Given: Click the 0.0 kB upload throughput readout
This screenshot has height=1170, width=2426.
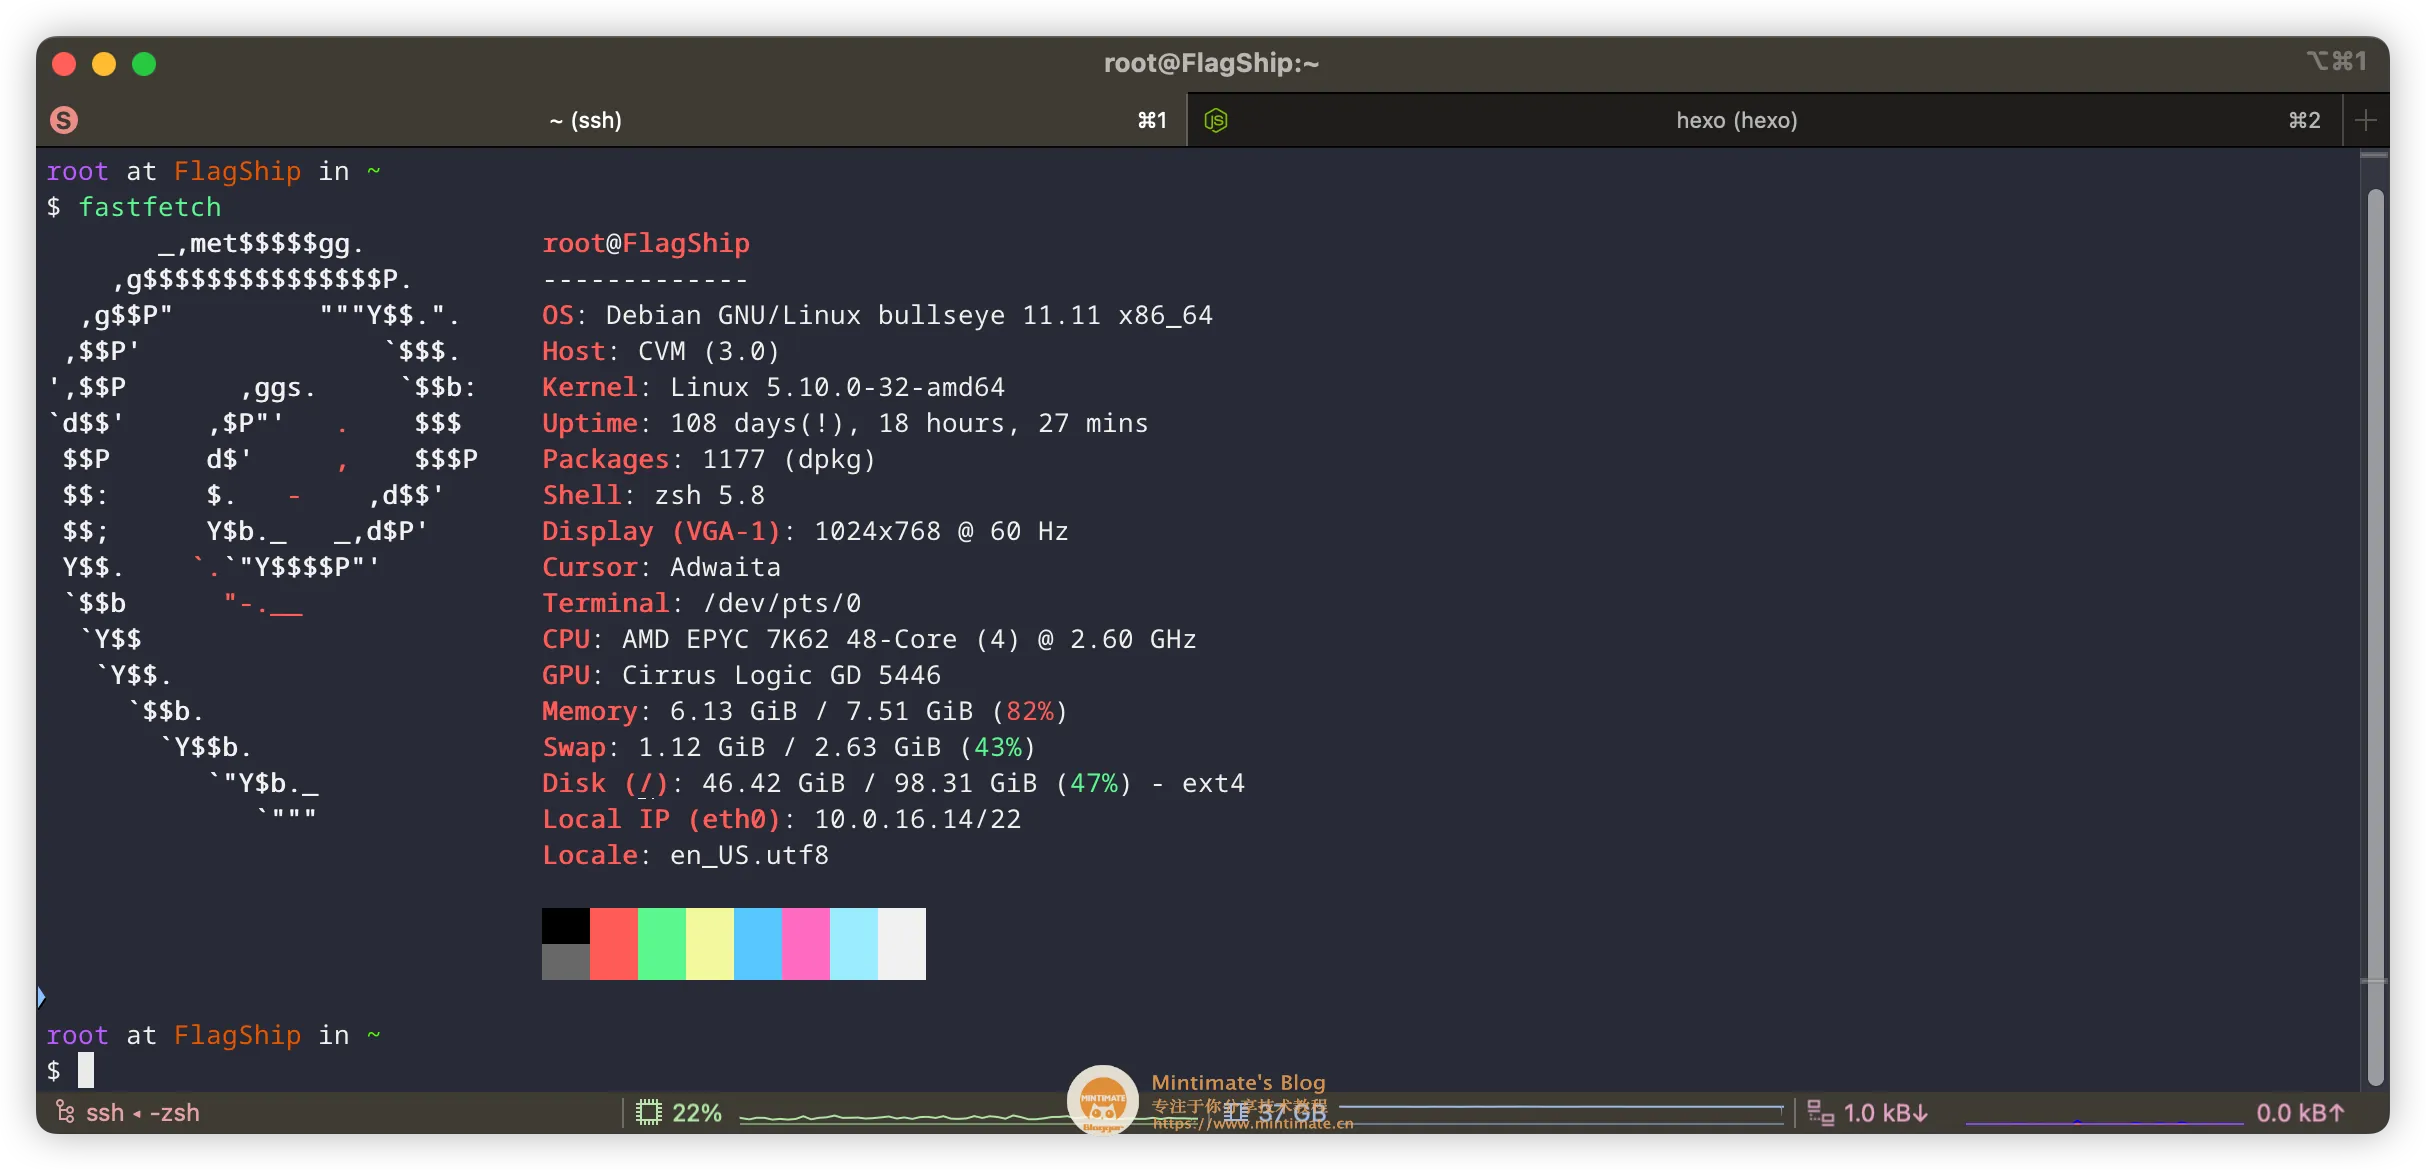Looking at the screenshot, I should (2299, 1112).
